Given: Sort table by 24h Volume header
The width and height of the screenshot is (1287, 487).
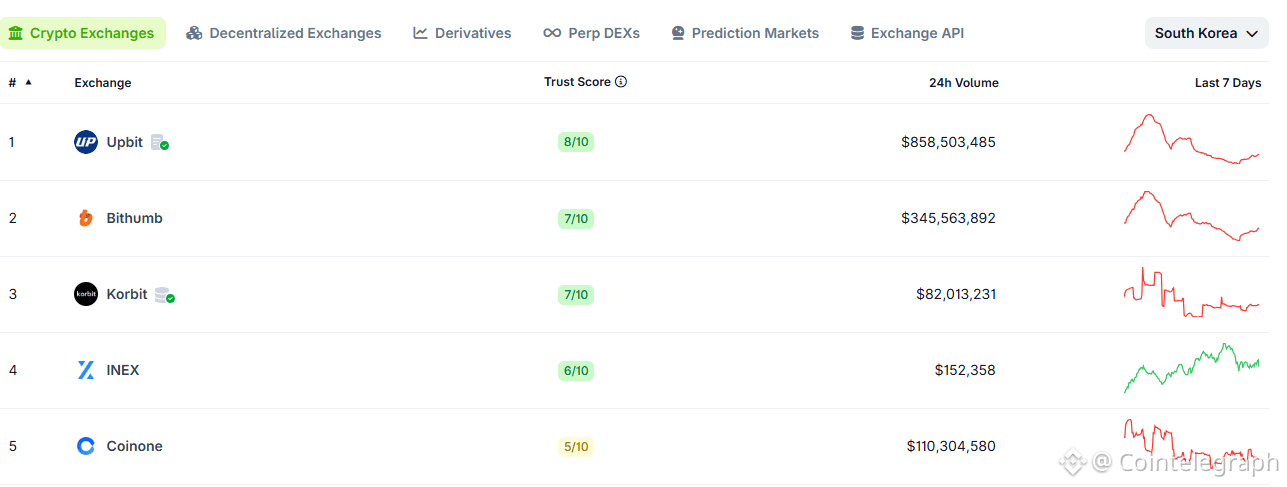Looking at the screenshot, I should tap(963, 83).
